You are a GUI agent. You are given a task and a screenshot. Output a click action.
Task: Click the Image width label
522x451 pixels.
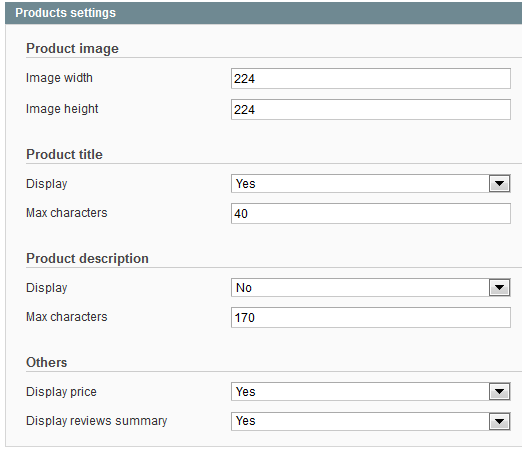pyautogui.click(x=59, y=78)
